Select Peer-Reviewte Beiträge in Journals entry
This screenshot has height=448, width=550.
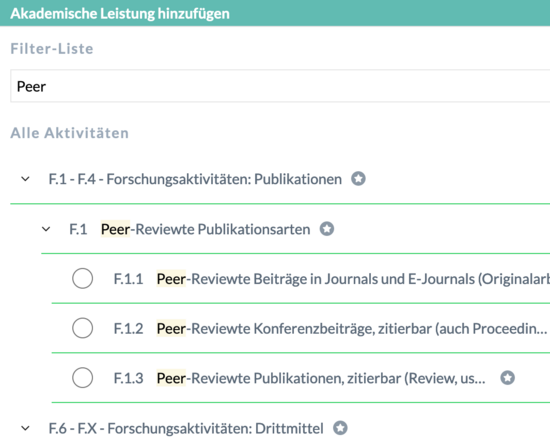[353, 279]
